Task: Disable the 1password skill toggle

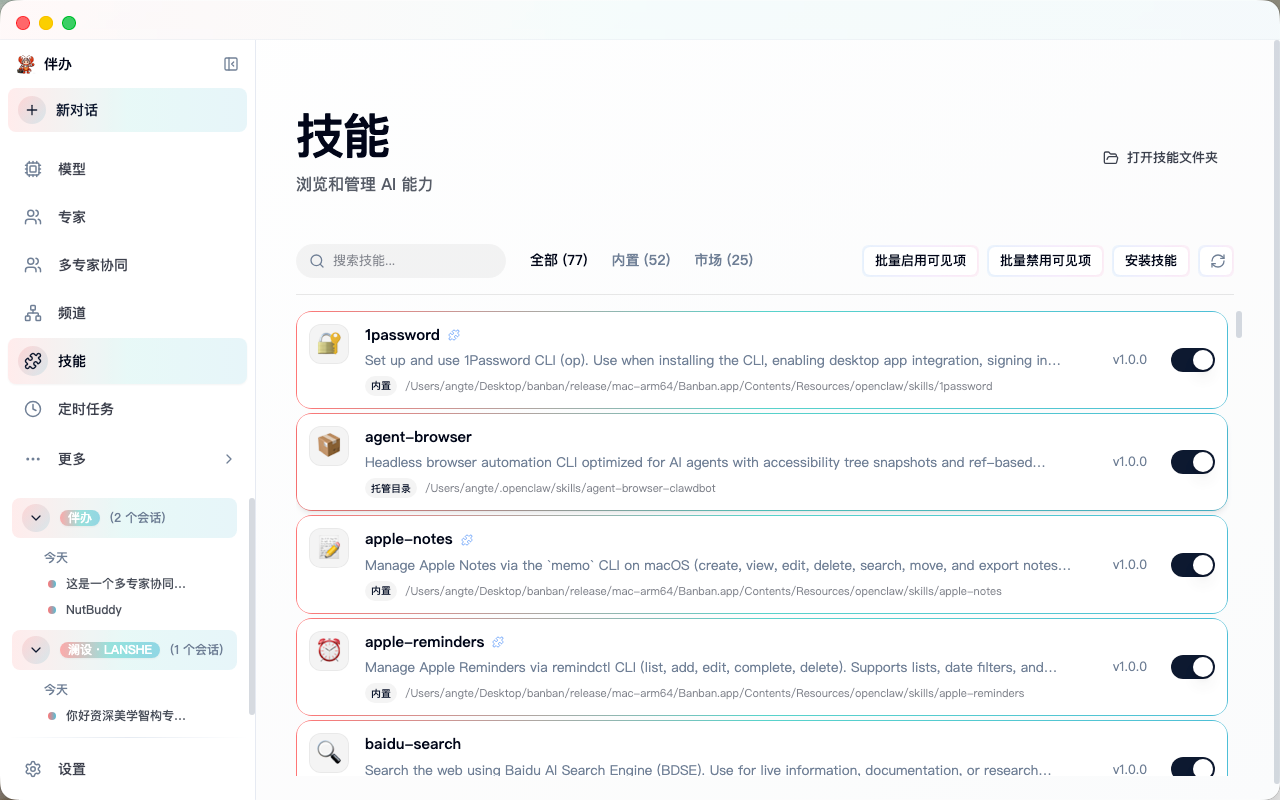Action: [x=1192, y=360]
